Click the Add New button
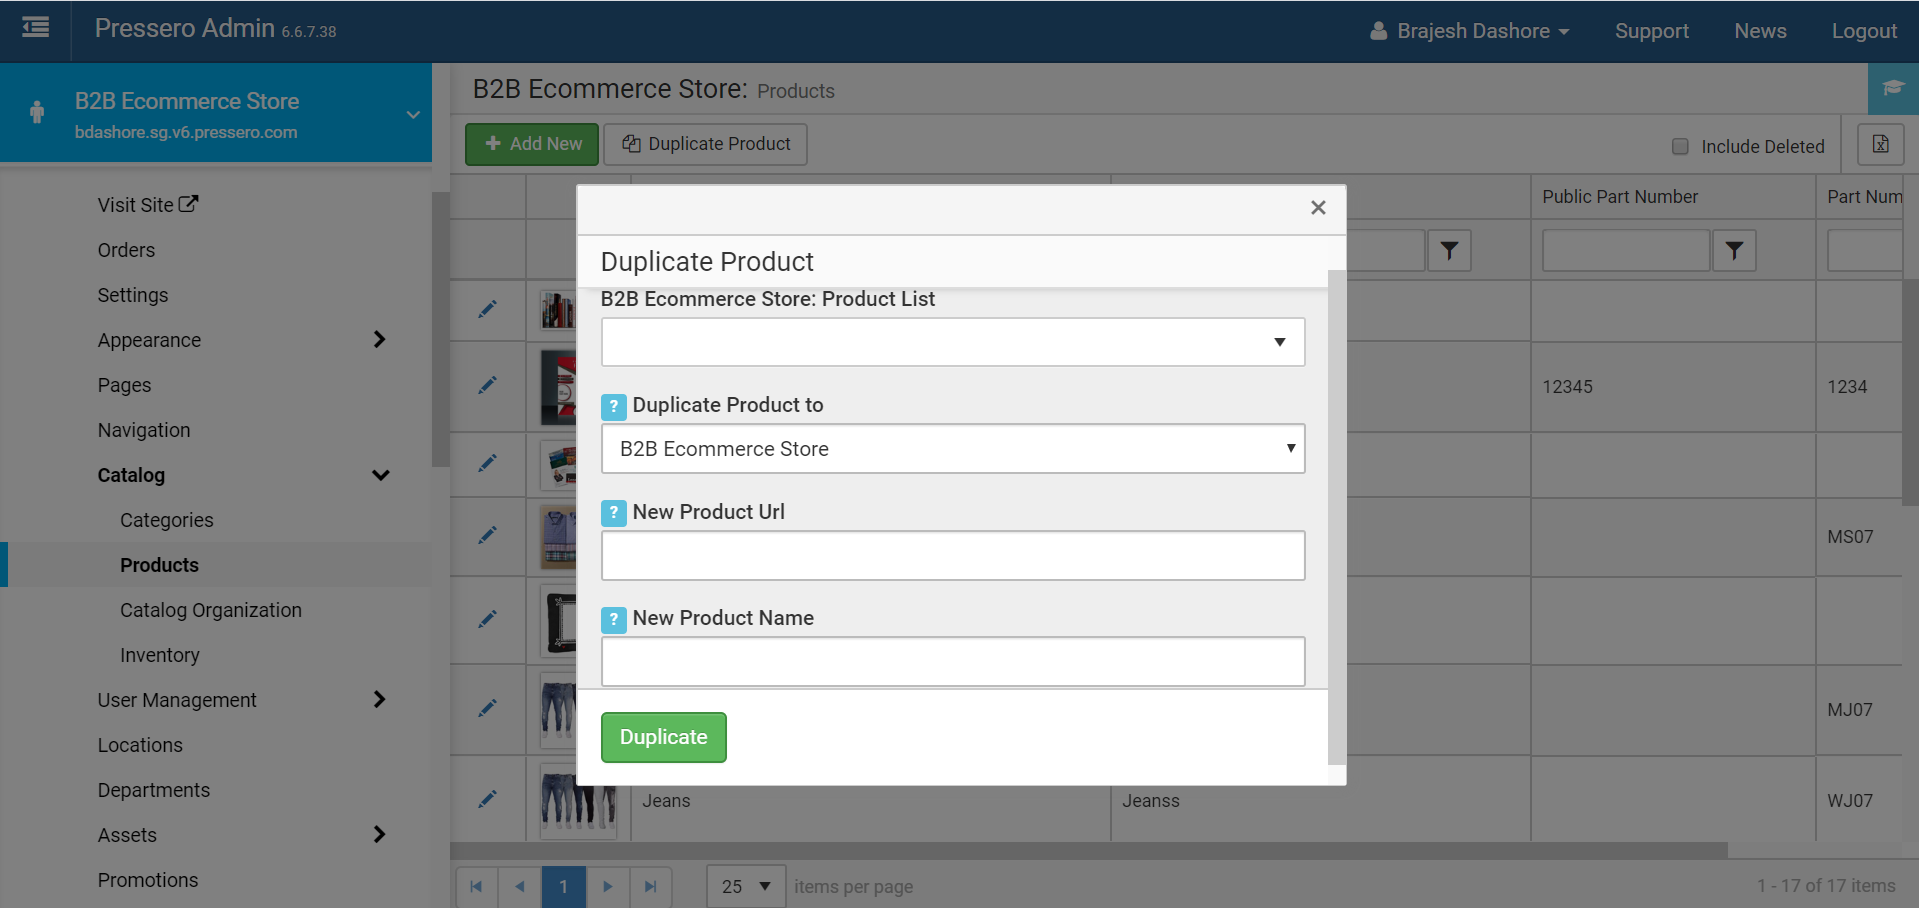This screenshot has width=1919, height=908. pos(532,144)
